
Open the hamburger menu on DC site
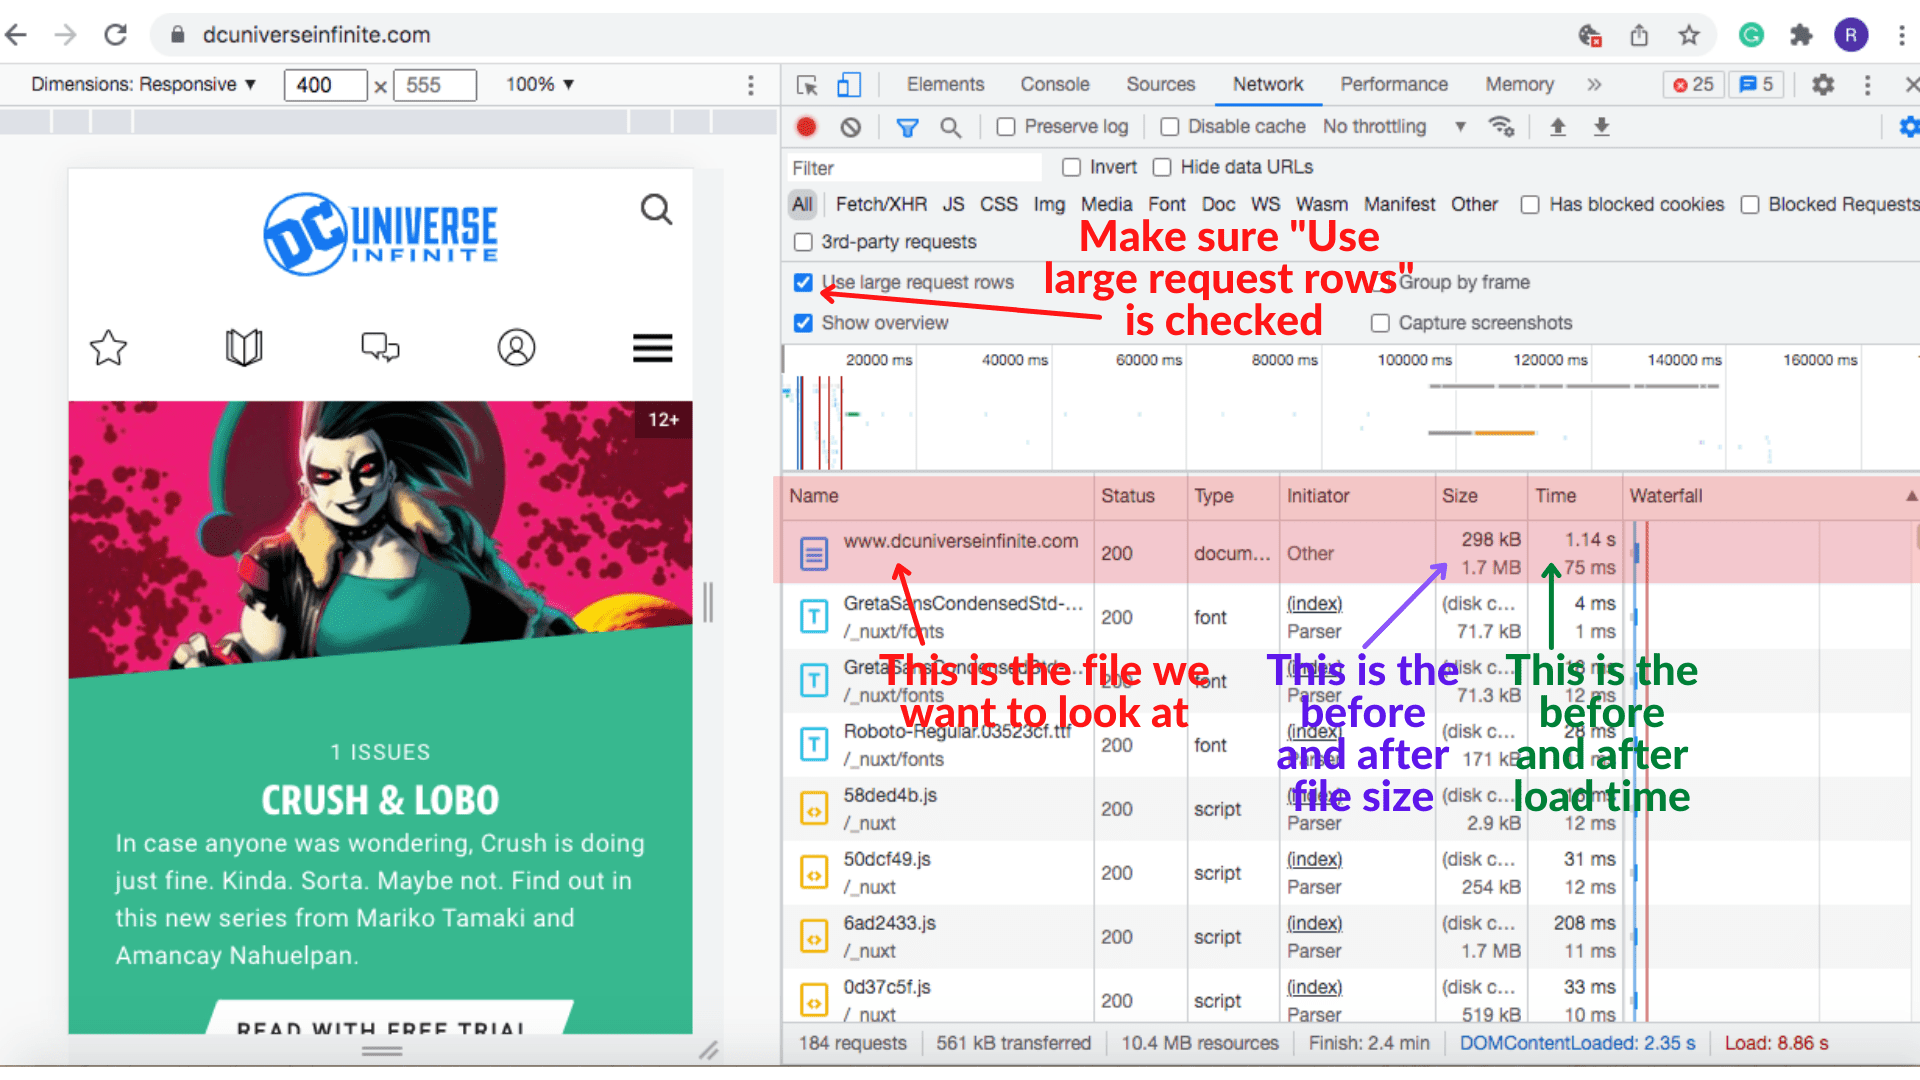(652, 348)
